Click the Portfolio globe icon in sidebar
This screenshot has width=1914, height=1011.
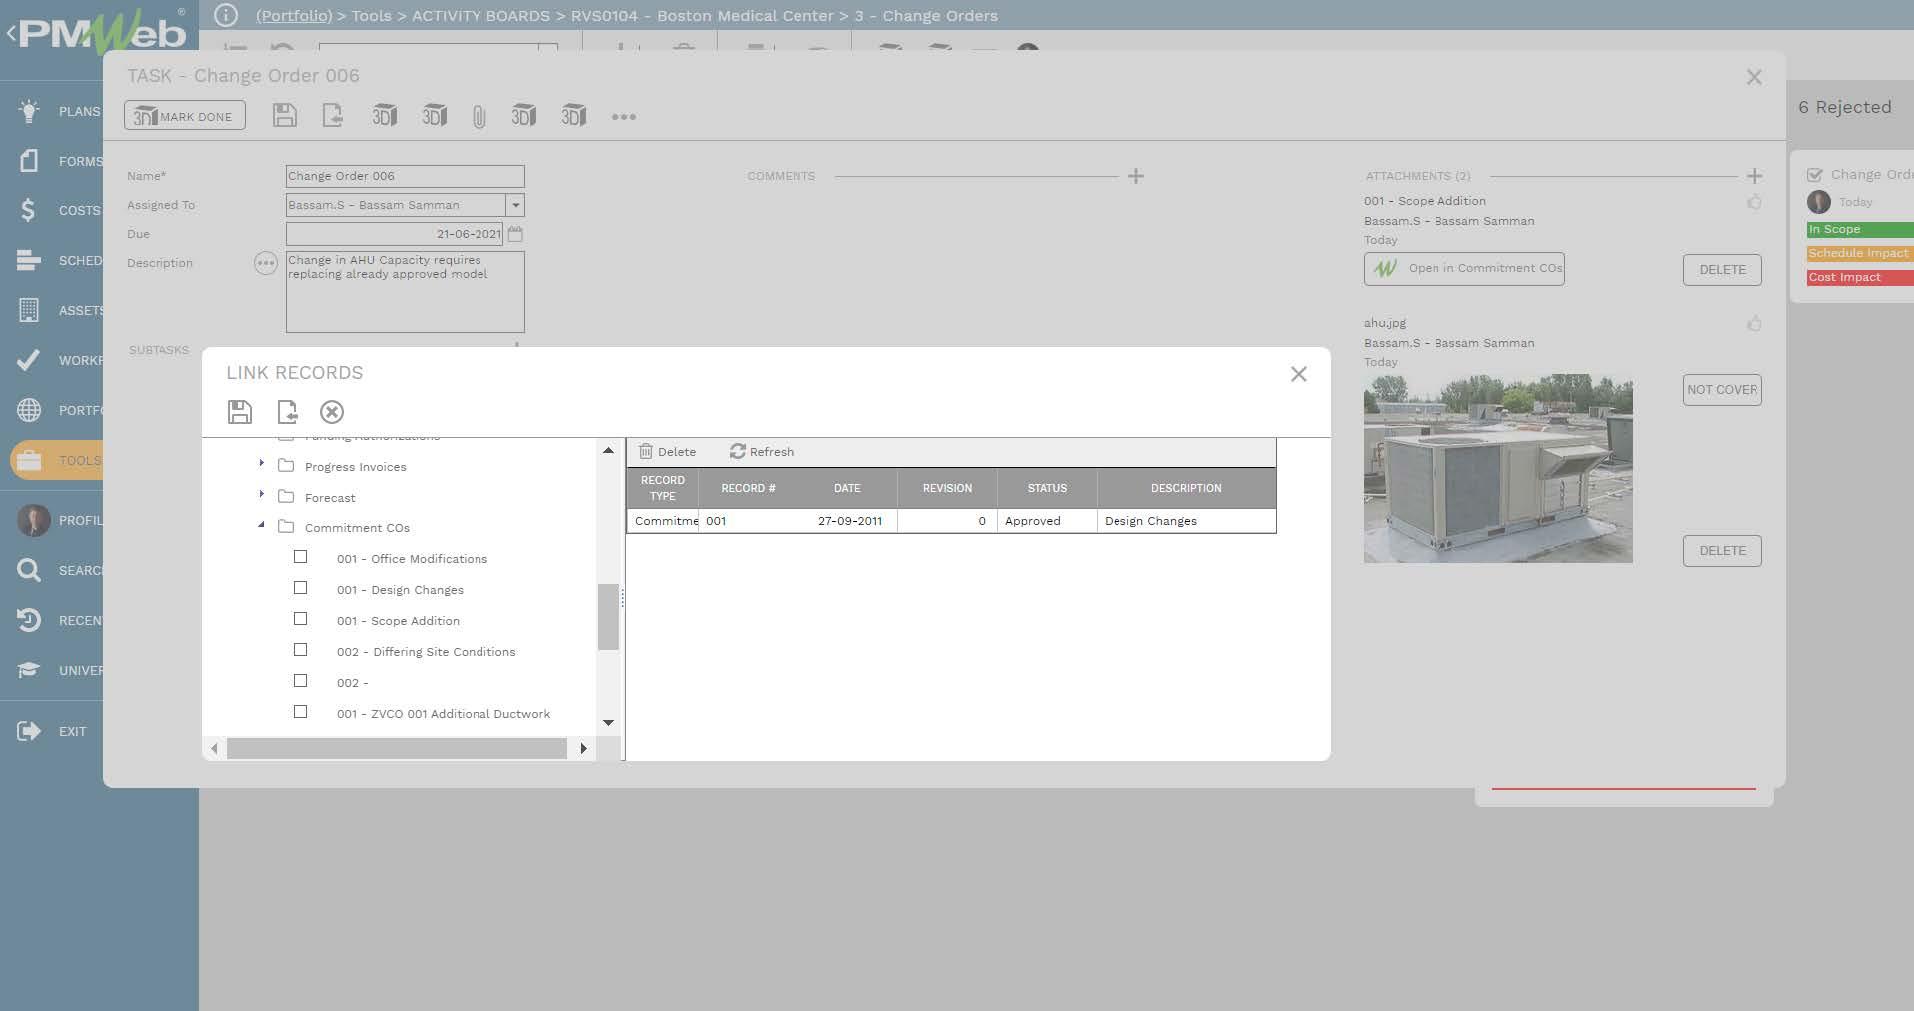(x=29, y=410)
